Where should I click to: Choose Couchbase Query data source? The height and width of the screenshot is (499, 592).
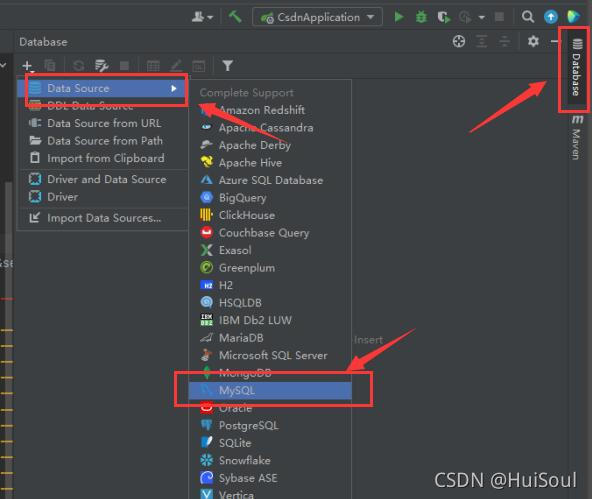coord(270,233)
